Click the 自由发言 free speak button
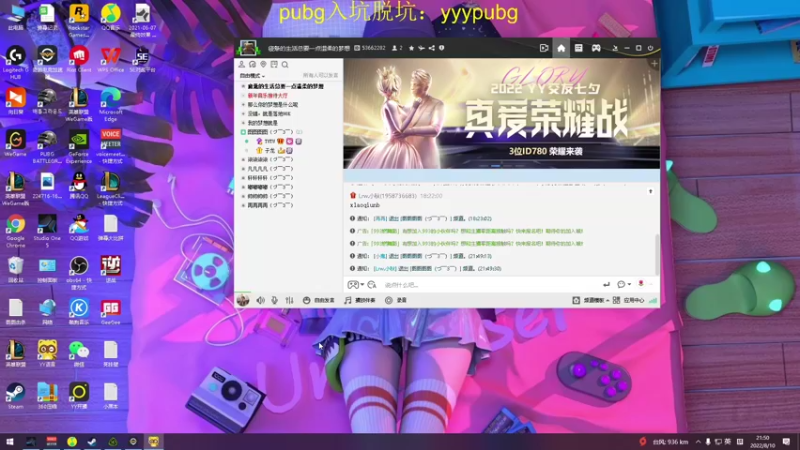 pos(318,301)
